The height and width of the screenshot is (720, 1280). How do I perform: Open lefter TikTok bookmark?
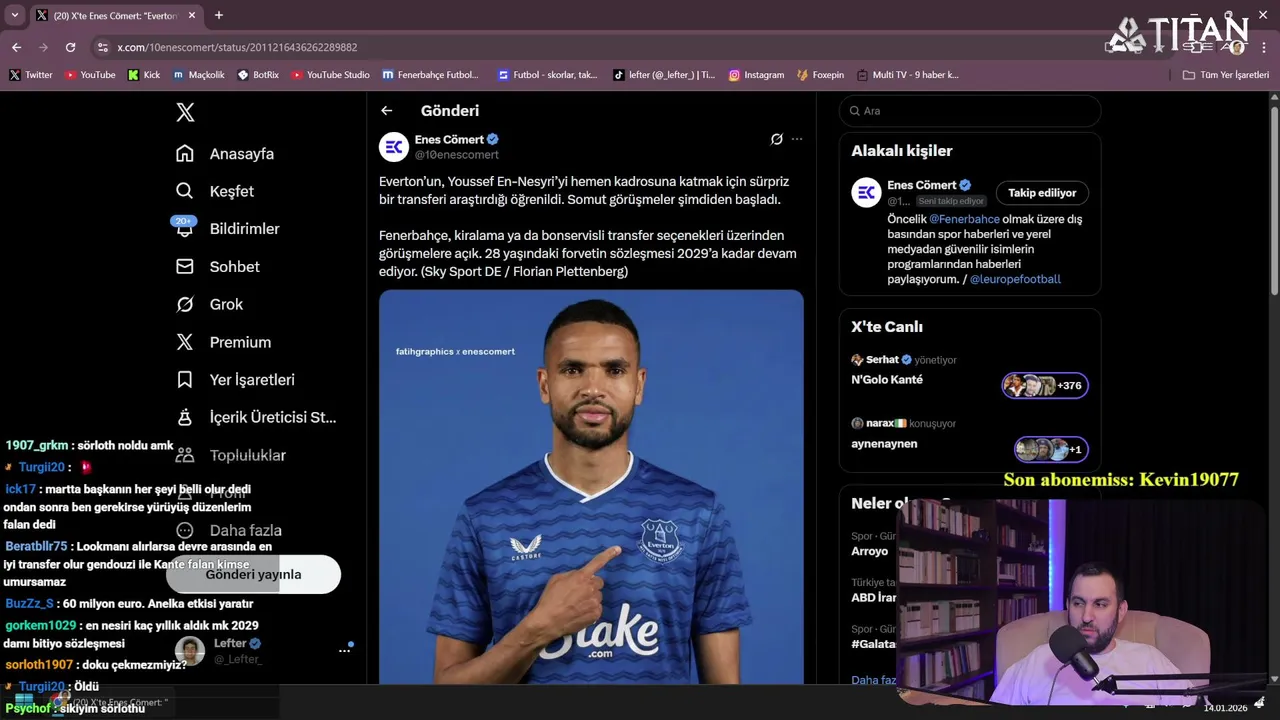664,75
